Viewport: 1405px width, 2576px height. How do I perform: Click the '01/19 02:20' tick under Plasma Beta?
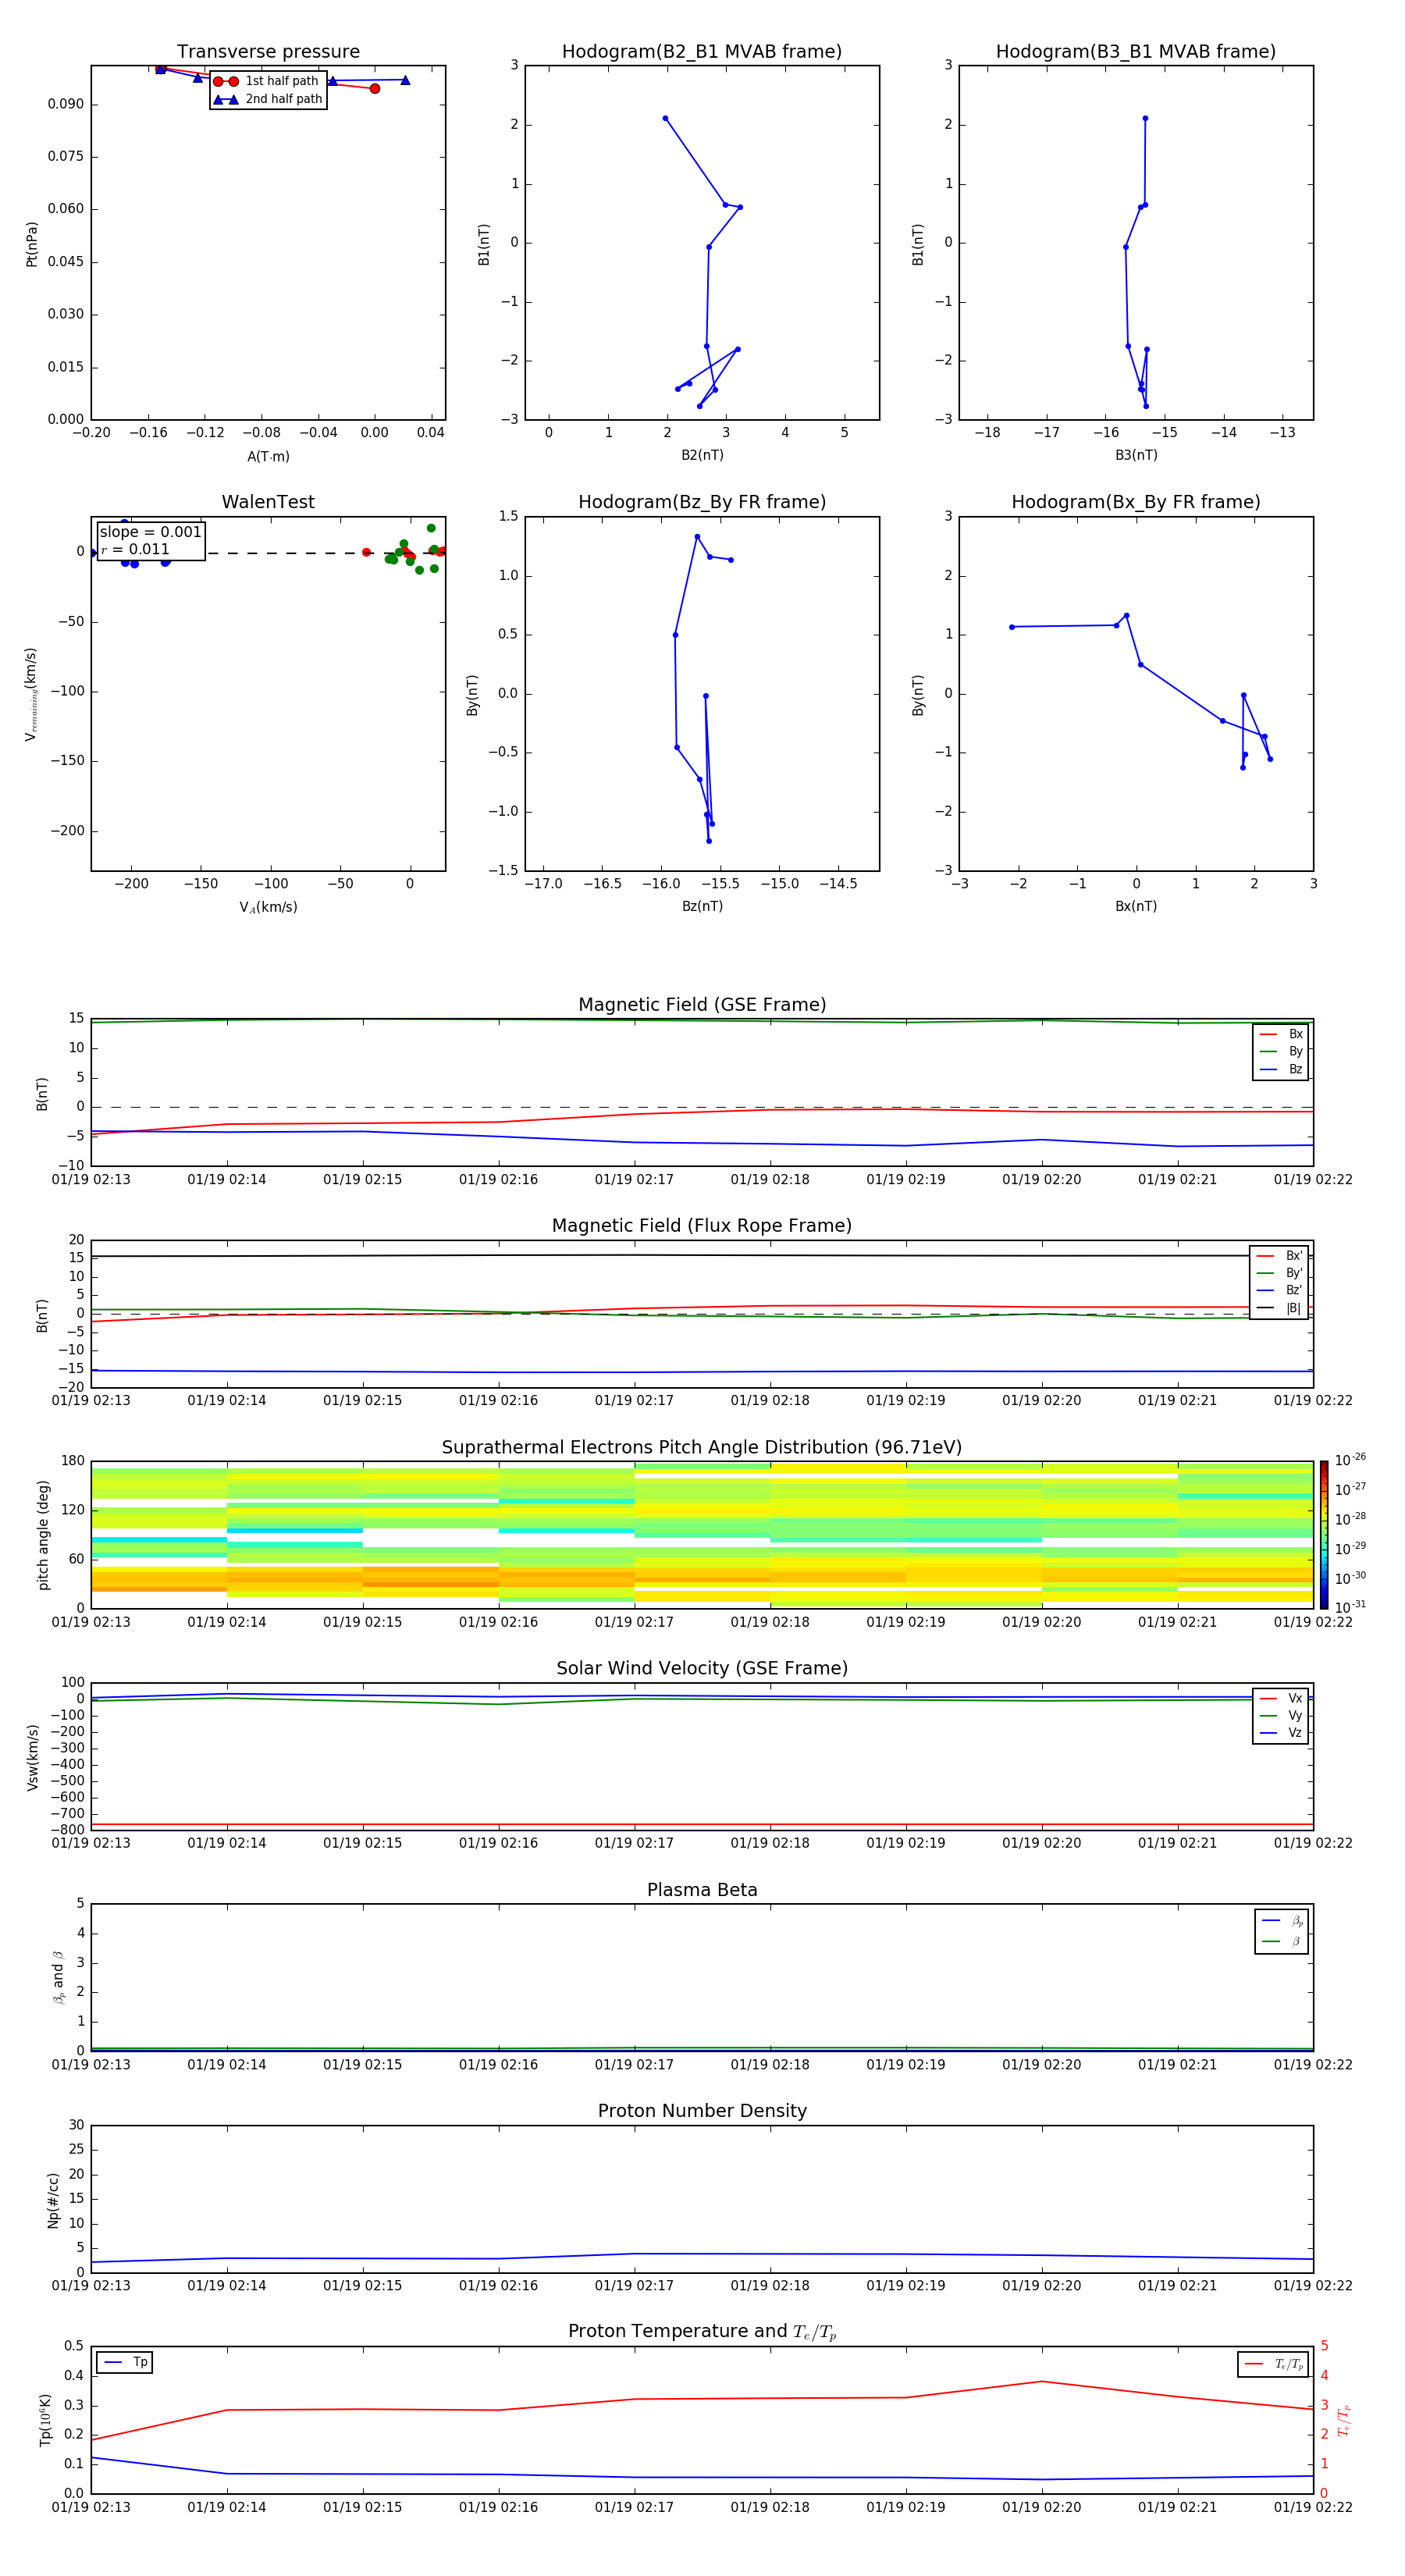point(1041,2064)
